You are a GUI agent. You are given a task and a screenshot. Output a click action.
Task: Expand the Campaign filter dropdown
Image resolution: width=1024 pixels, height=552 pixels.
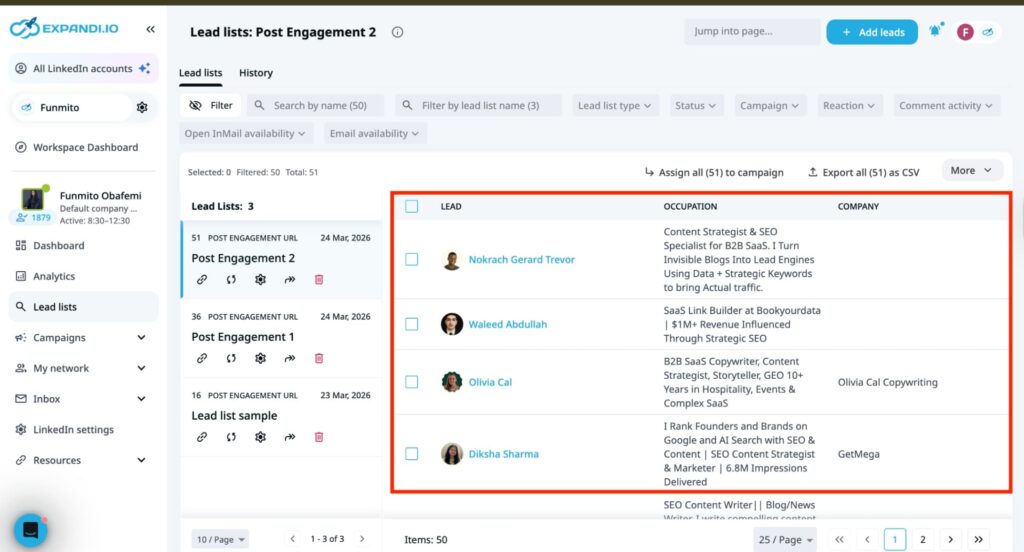point(769,105)
